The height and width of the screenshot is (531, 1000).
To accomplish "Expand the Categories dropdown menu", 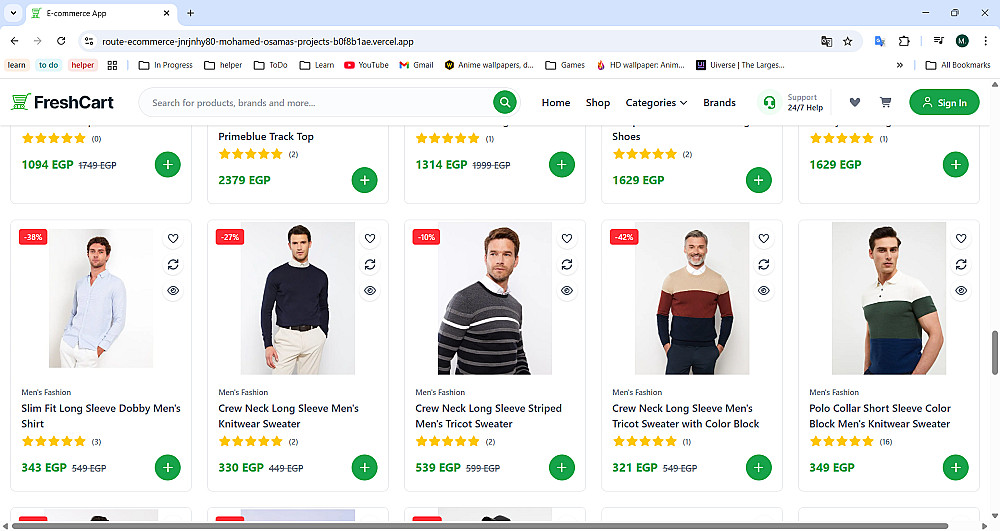I will point(656,102).
